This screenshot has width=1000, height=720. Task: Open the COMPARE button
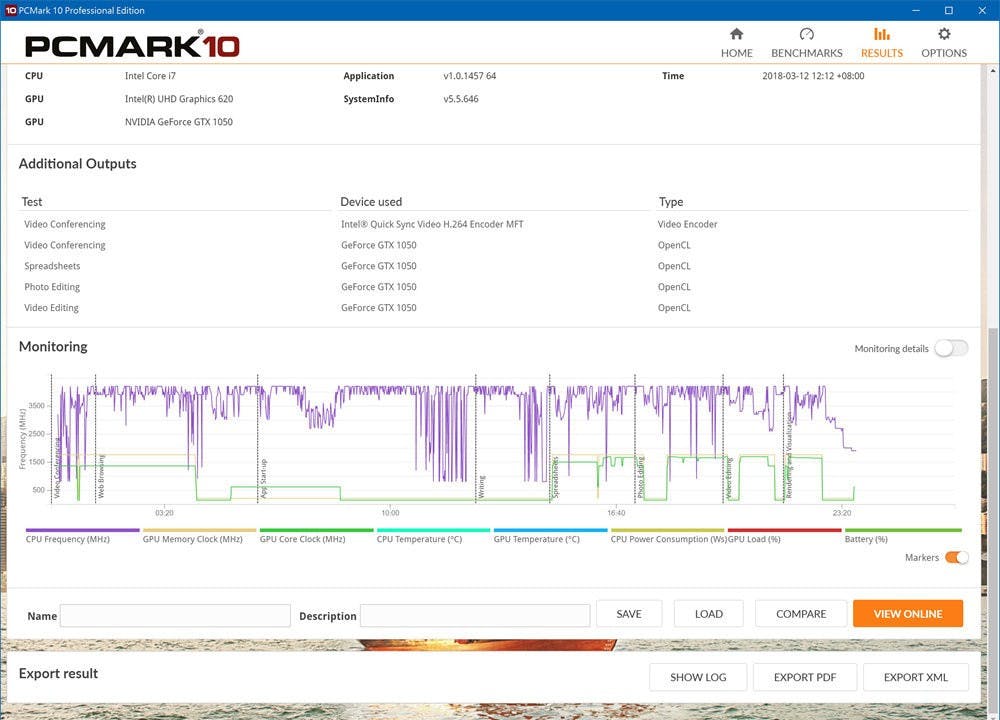tap(801, 613)
